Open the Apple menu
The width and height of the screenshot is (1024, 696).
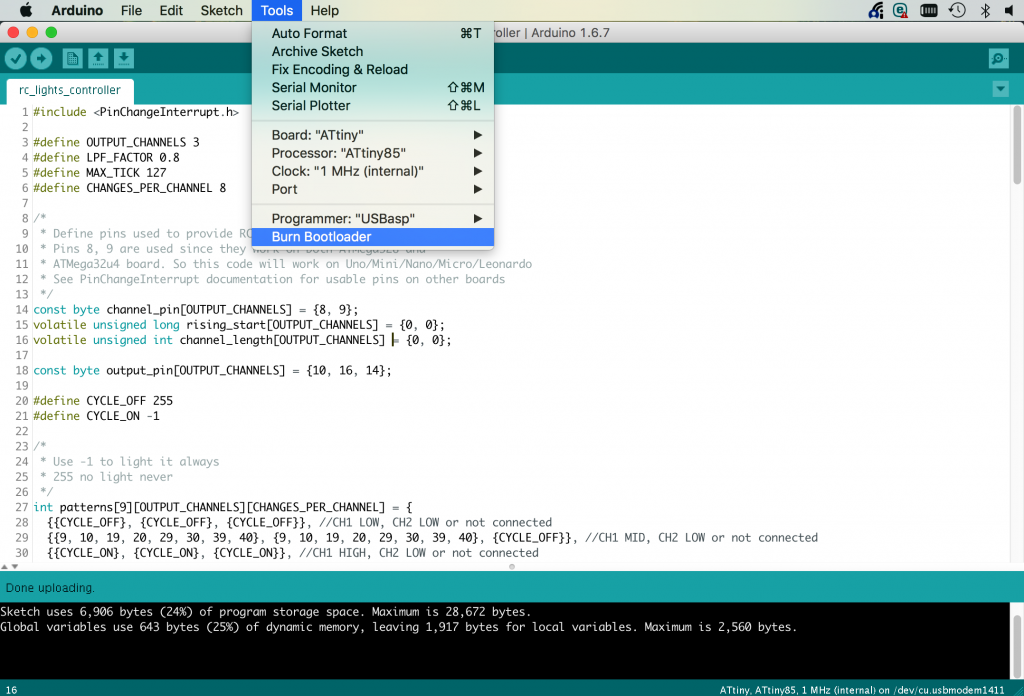pos(26,11)
